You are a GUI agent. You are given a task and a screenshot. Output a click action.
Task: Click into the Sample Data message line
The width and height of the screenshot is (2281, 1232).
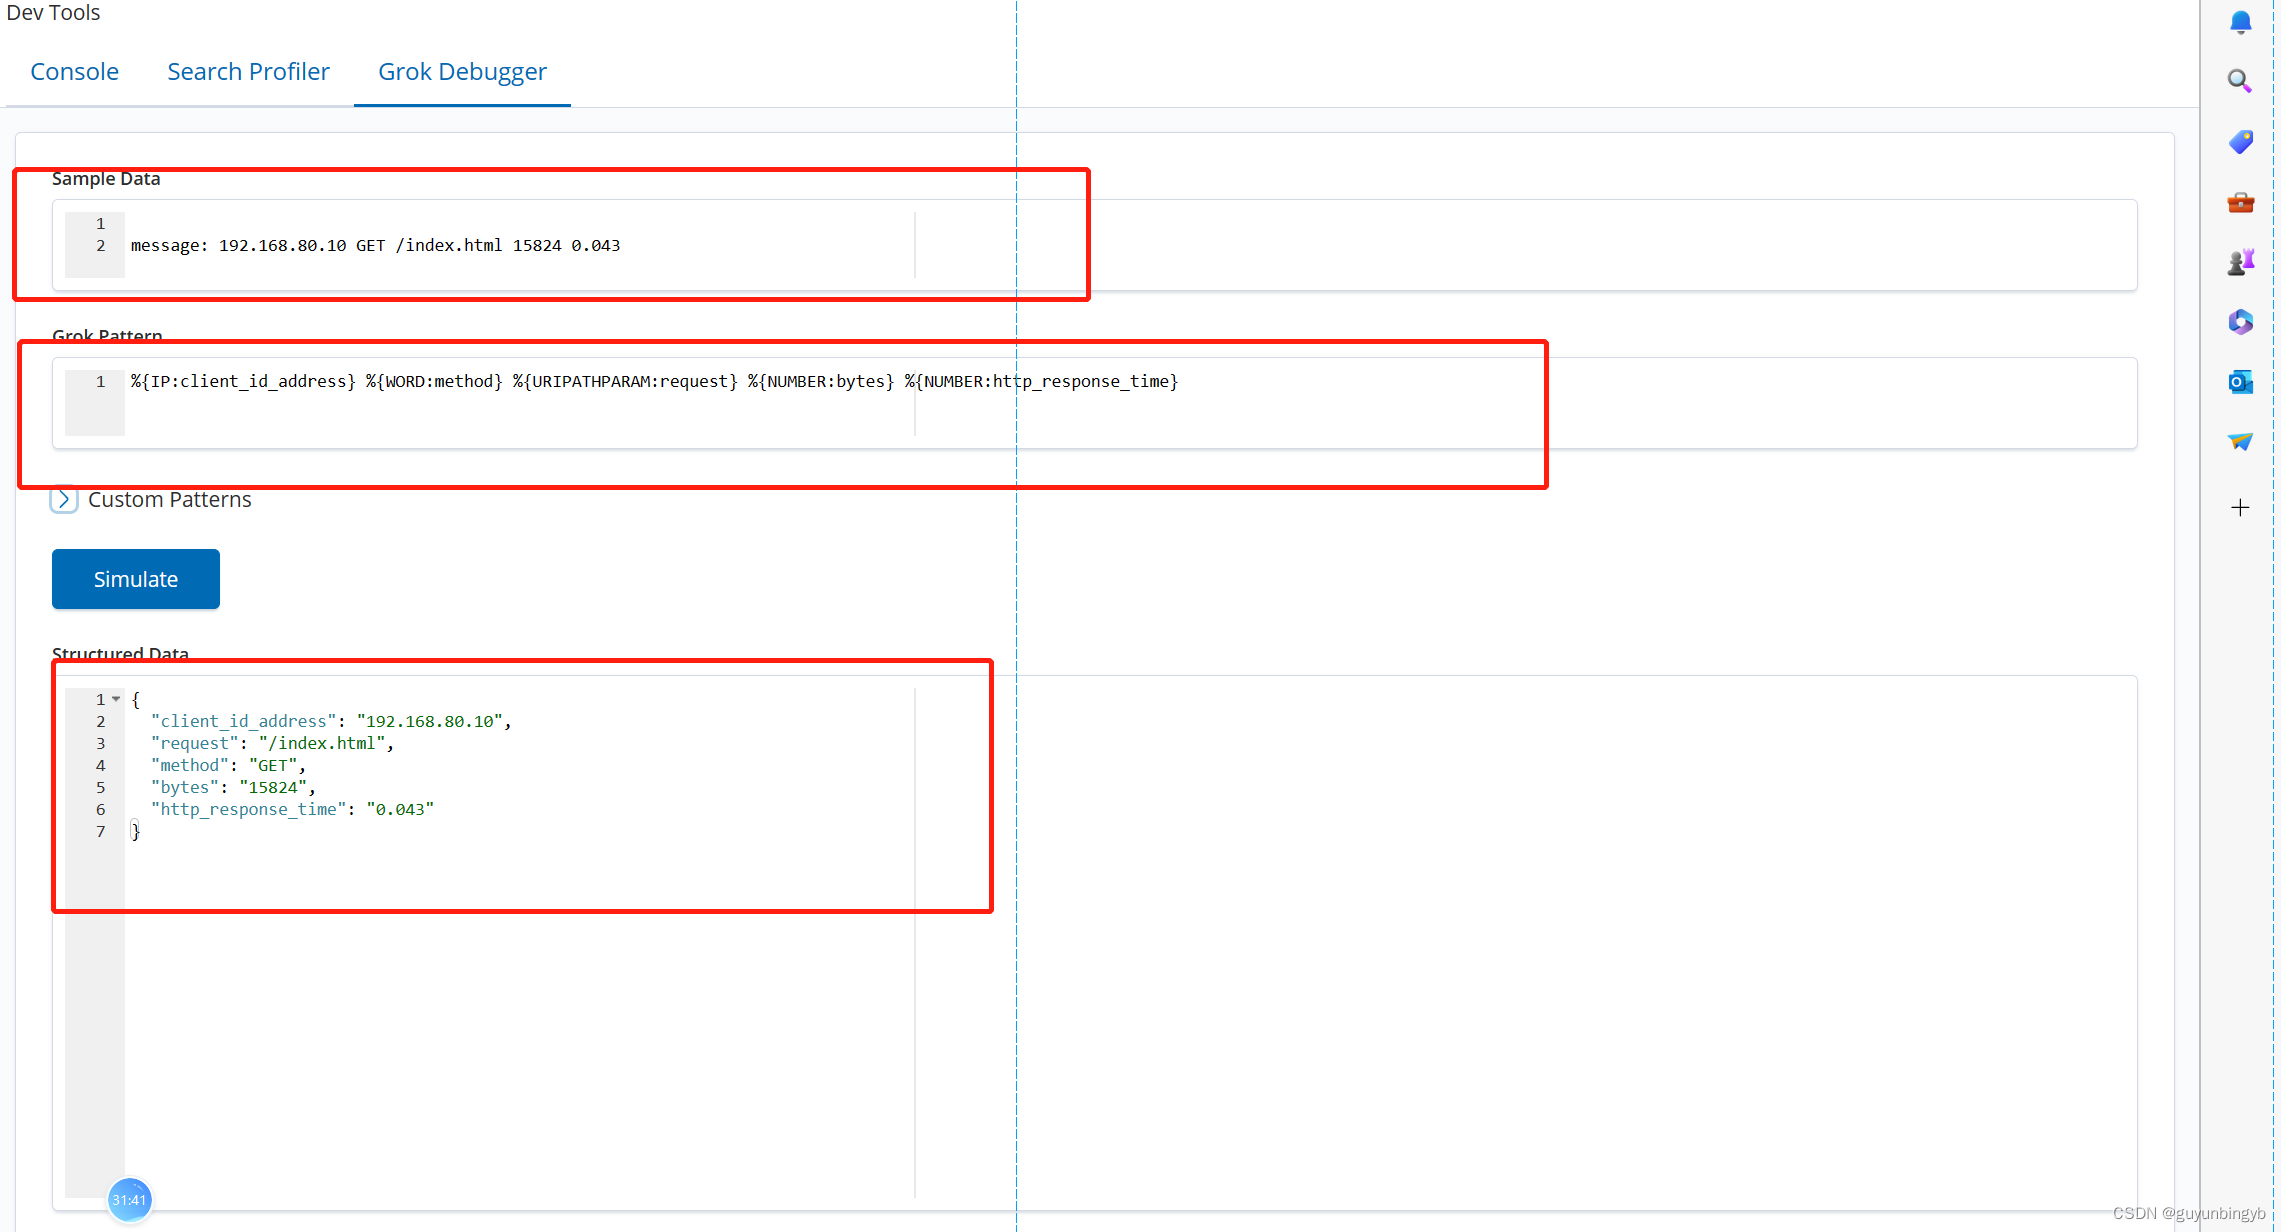coord(375,246)
